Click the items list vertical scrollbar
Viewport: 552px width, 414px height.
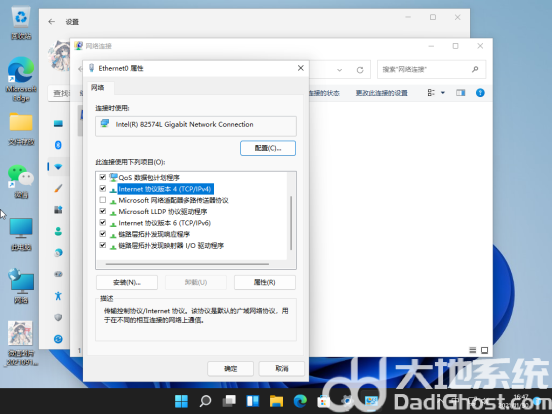[x=291, y=222]
